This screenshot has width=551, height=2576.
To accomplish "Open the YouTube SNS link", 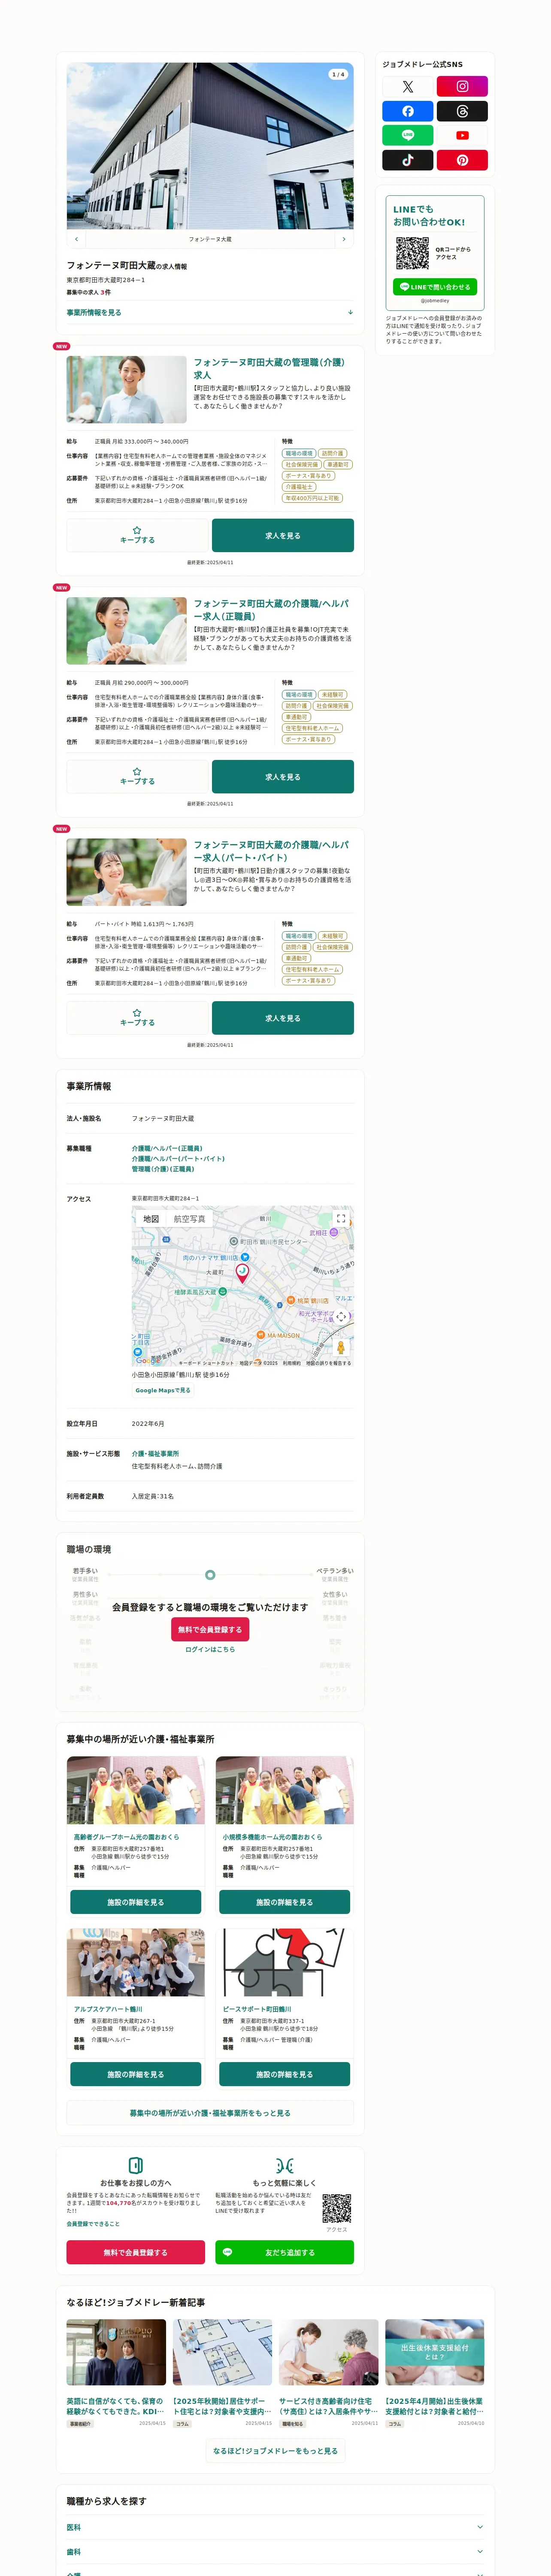I will pos(462,135).
